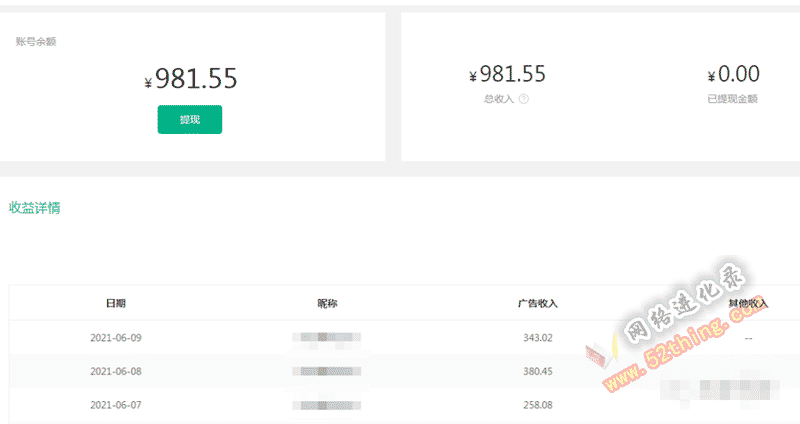Click the 其他收入 column header
The height and width of the screenshot is (424, 800).
748,304
